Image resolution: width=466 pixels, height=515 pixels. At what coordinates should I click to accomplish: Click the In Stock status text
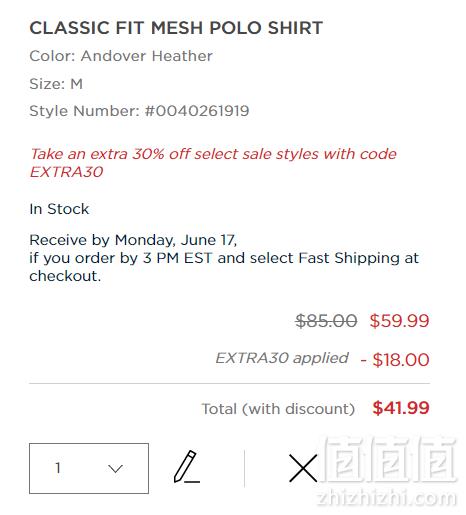tap(59, 209)
